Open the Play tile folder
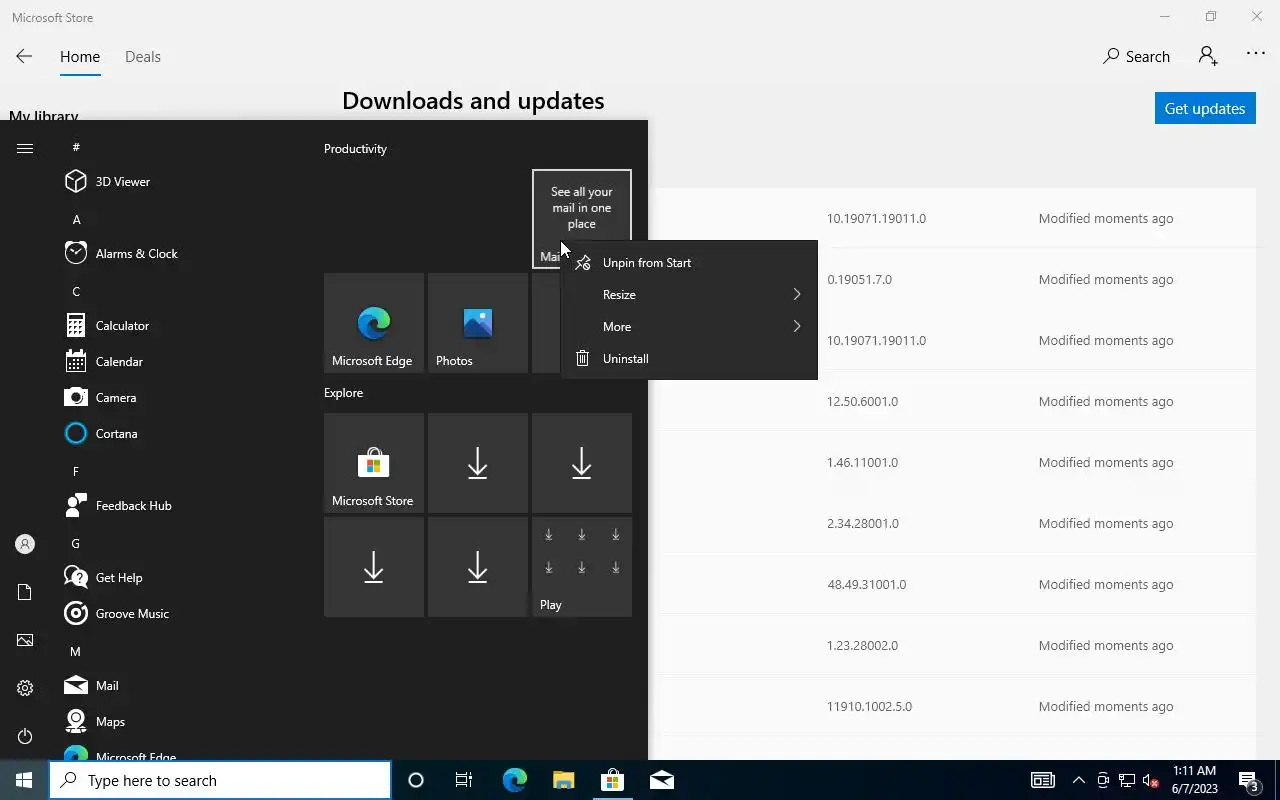Screen dimensions: 1280x800 (x=582, y=567)
